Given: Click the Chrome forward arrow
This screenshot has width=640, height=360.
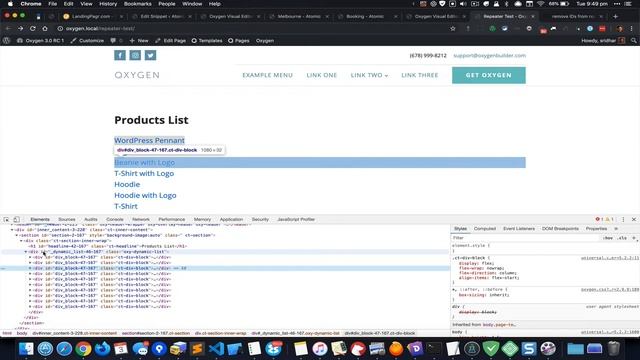Looking at the screenshot, I should pos(20,29).
